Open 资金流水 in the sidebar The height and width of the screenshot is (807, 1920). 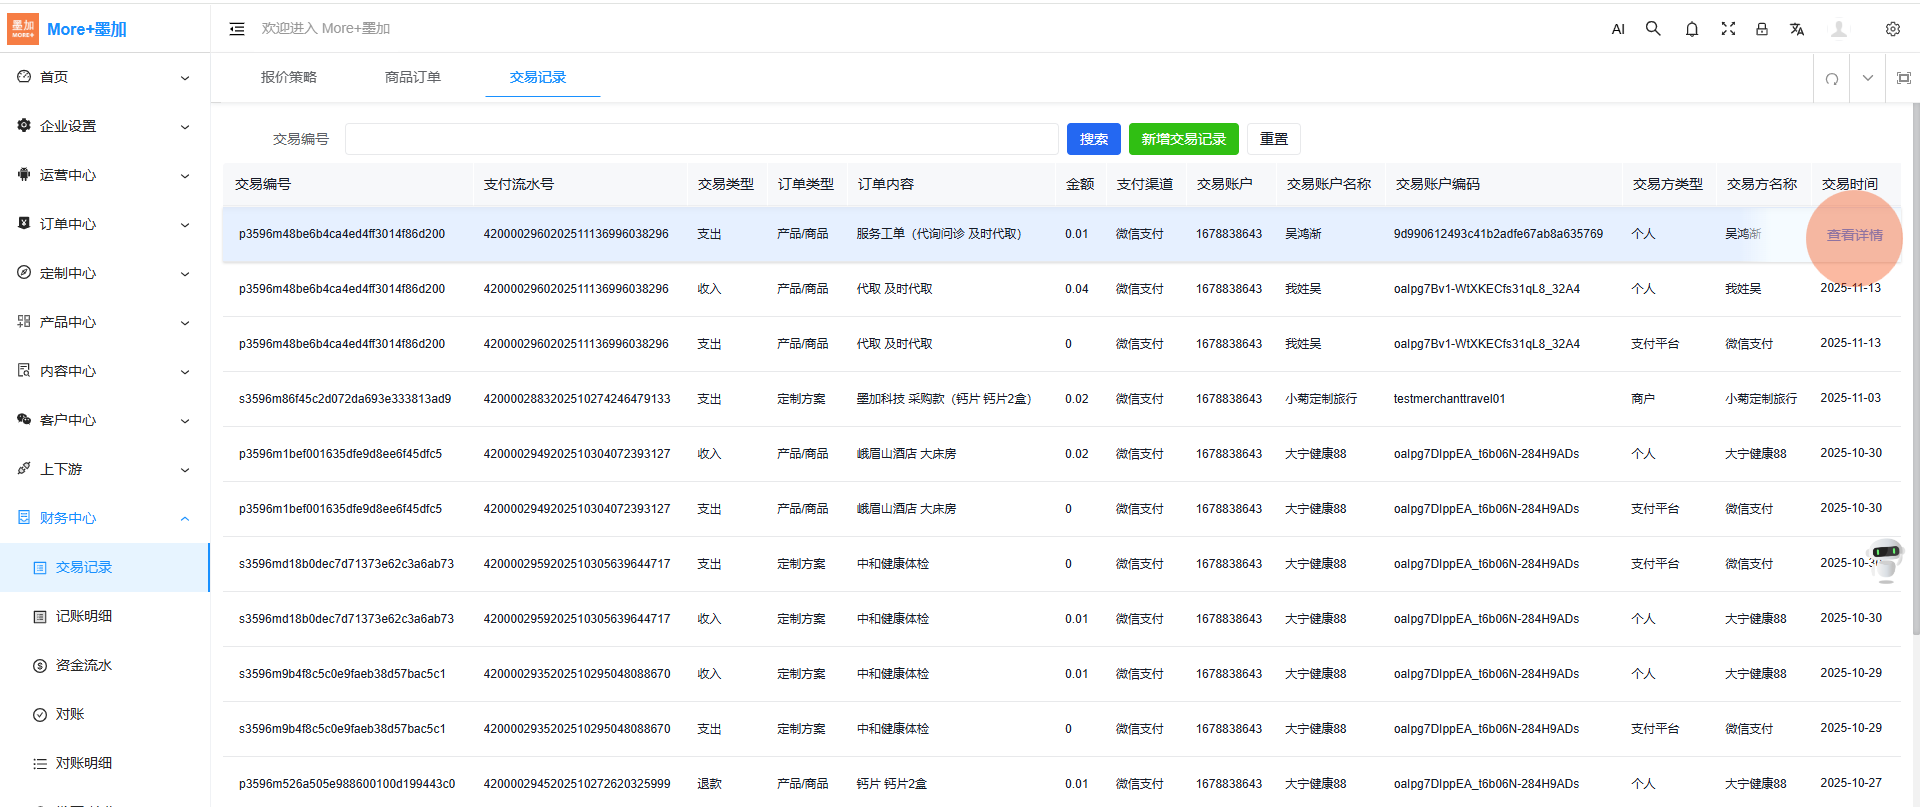[84, 665]
